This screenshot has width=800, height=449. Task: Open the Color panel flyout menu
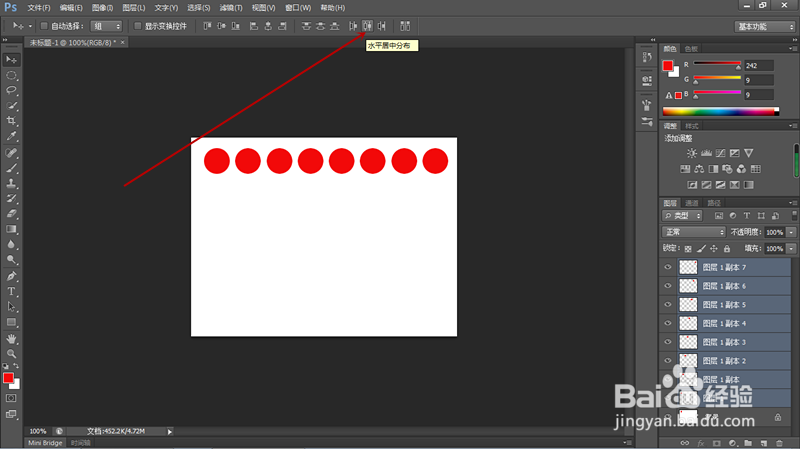click(793, 49)
